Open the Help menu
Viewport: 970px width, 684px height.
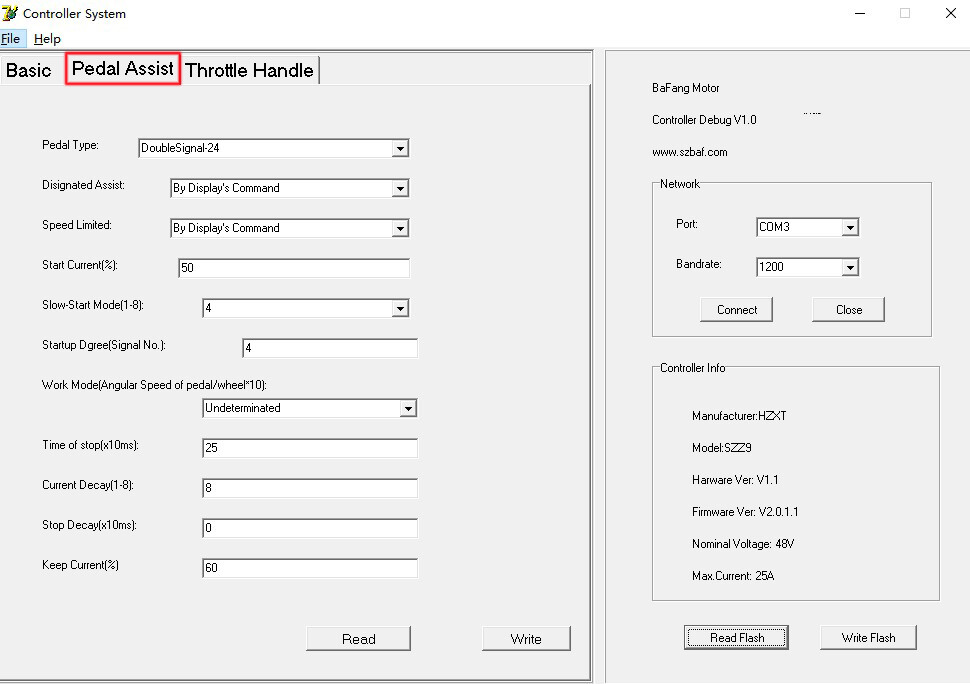coord(47,39)
